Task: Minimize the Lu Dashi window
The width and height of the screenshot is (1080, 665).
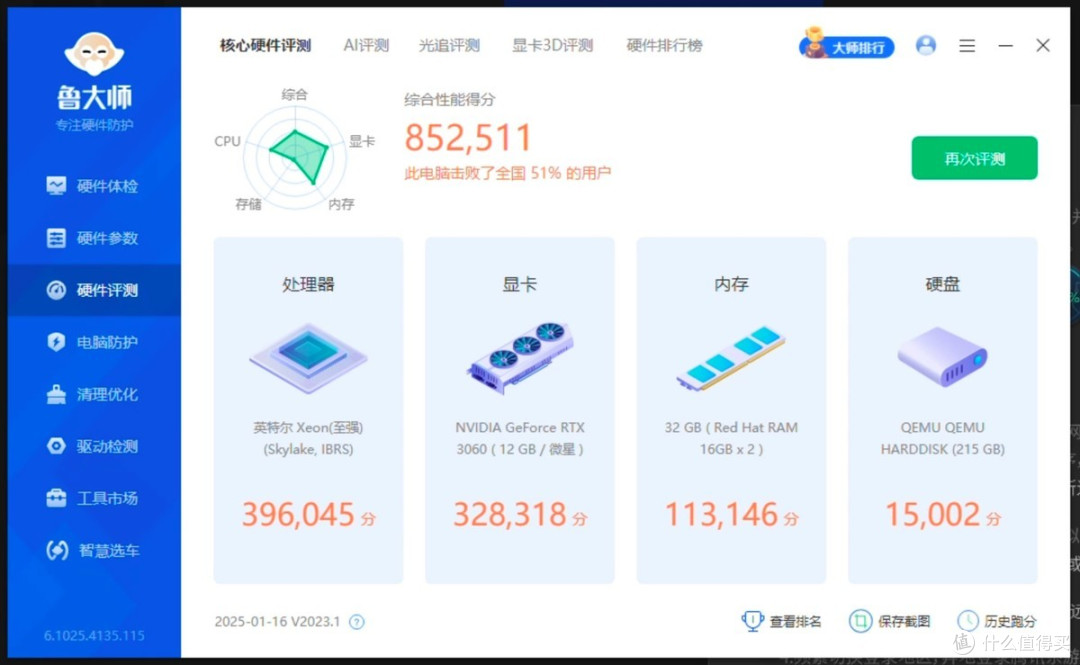Action: [1006, 45]
